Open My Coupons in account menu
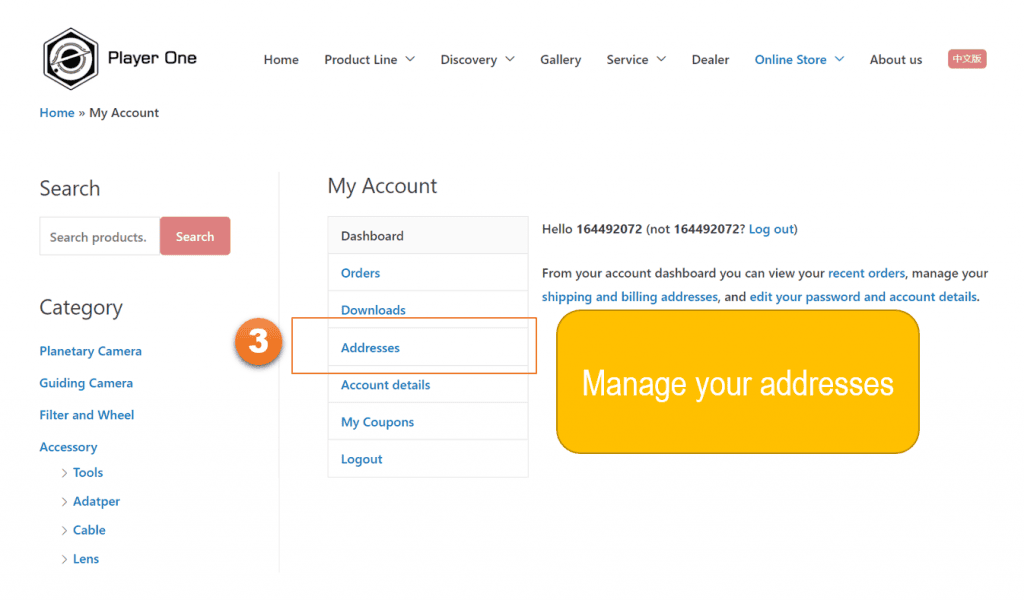 (x=377, y=422)
